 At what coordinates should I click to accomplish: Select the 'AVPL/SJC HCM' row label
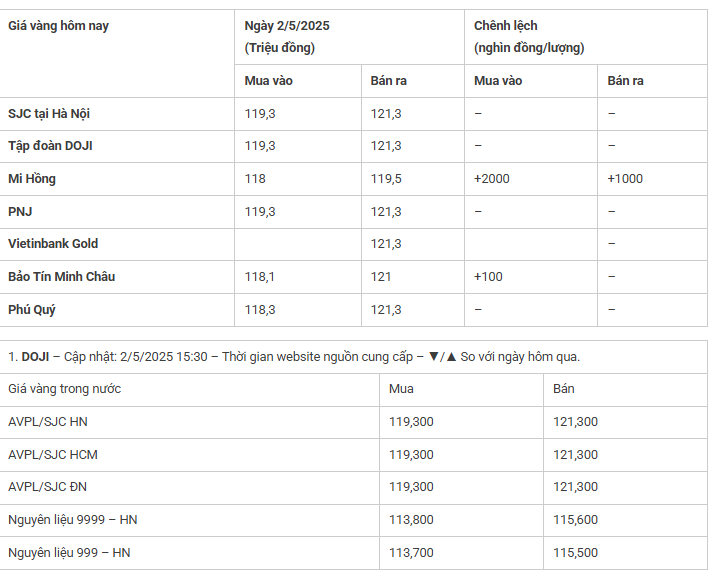(53, 454)
